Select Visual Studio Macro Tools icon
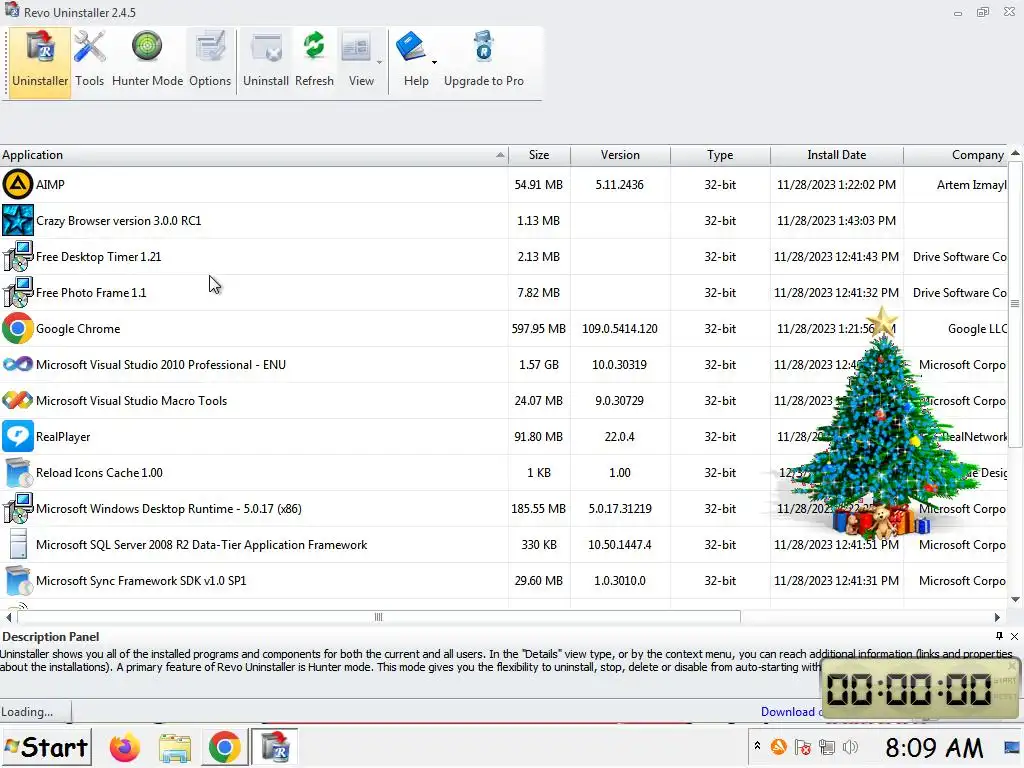The image size is (1024, 768). [x=18, y=400]
